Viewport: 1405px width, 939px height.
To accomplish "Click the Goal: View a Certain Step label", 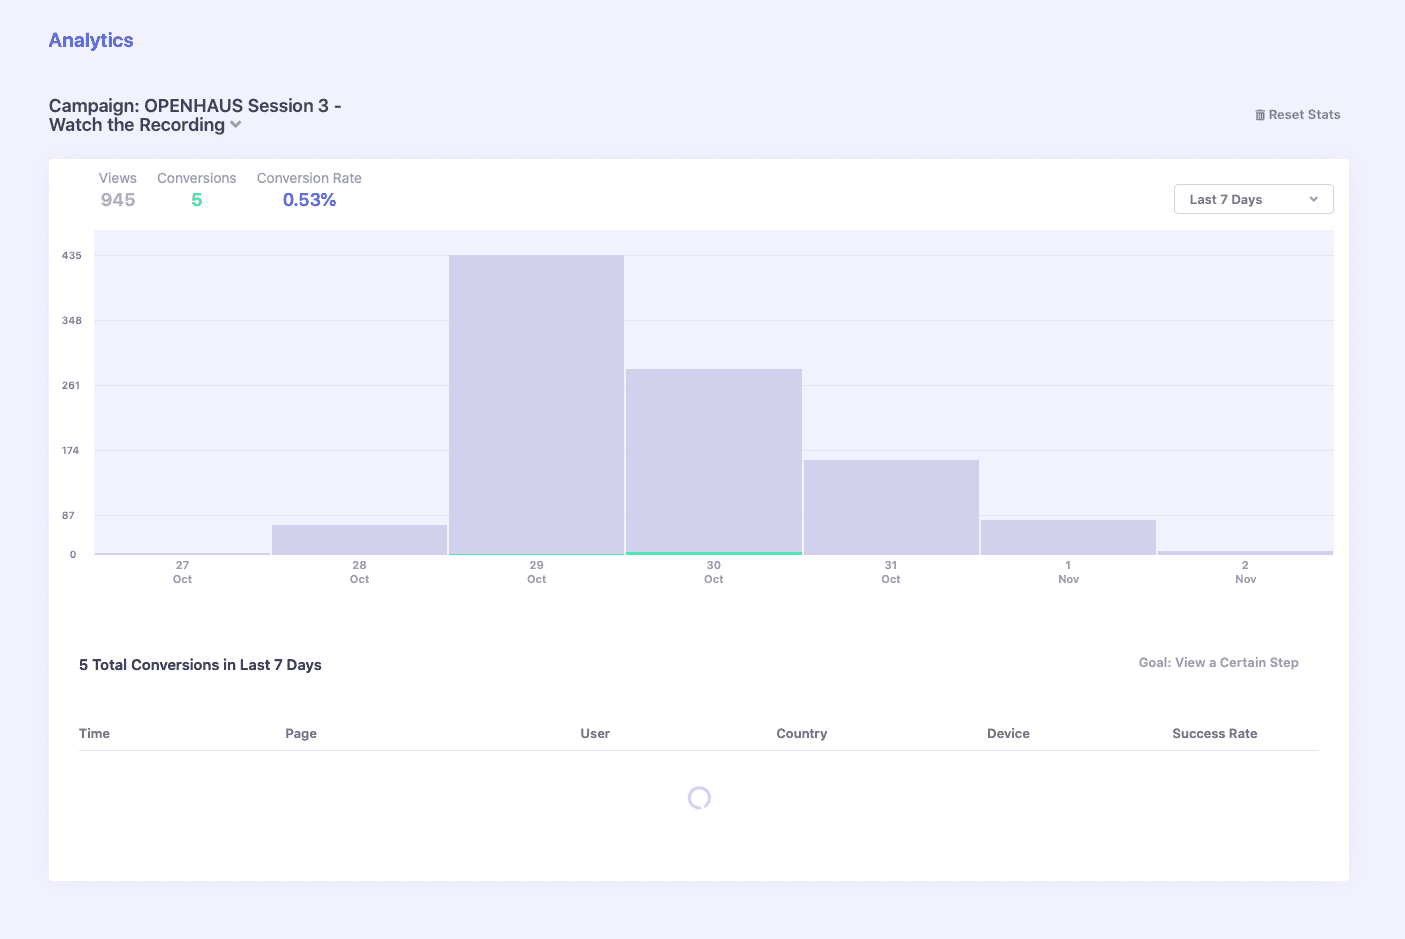I will coord(1218,662).
